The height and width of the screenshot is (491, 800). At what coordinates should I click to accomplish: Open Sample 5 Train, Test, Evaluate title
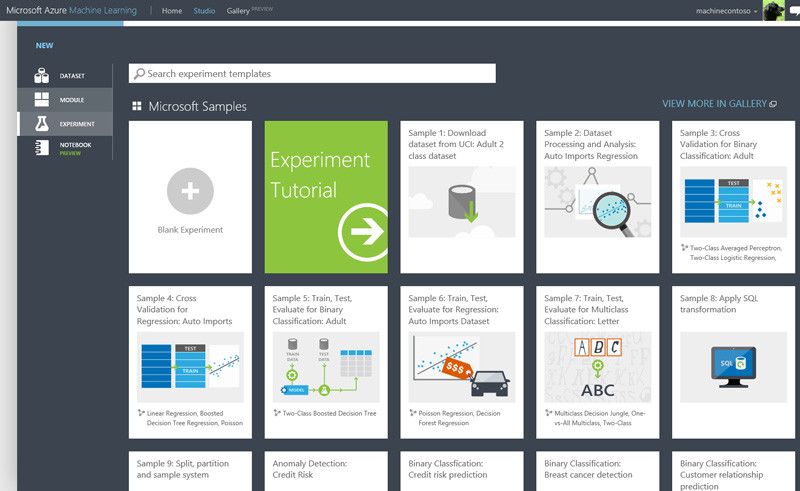click(x=312, y=310)
